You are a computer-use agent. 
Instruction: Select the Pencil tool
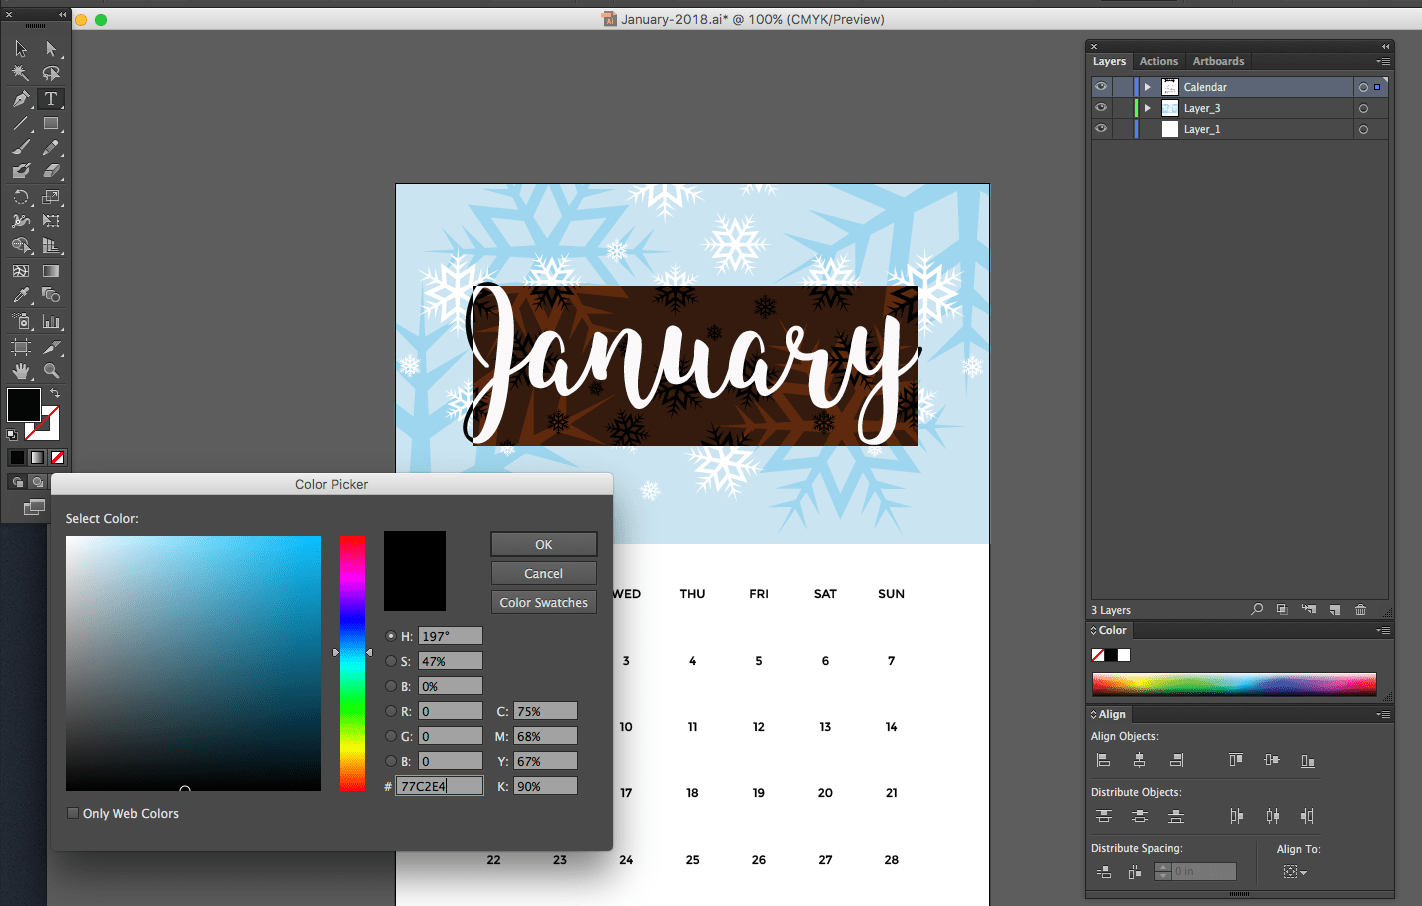click(51, 147)
